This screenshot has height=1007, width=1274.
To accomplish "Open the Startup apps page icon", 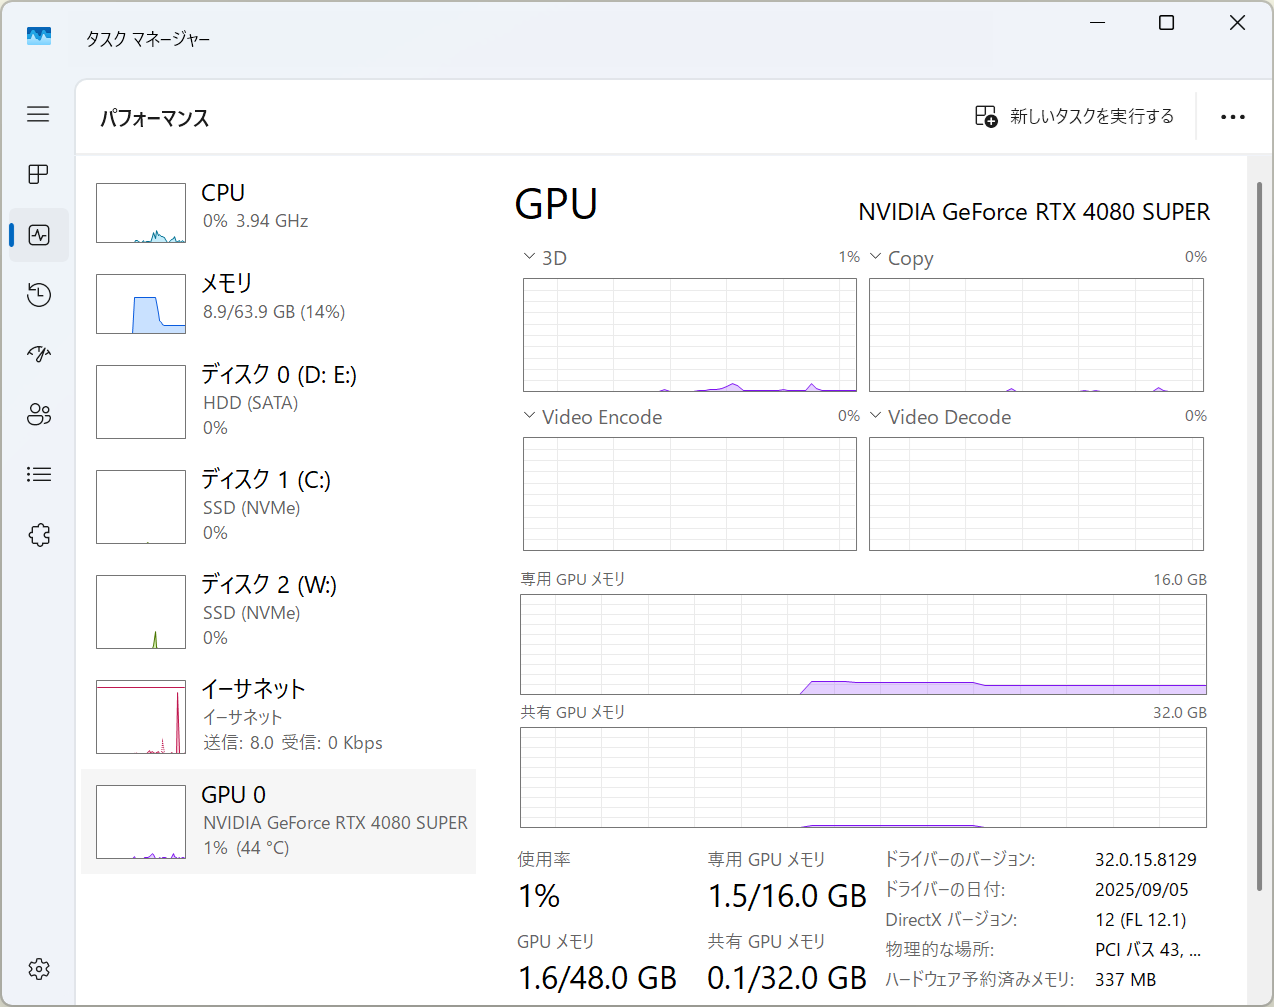I will [38, 354].
